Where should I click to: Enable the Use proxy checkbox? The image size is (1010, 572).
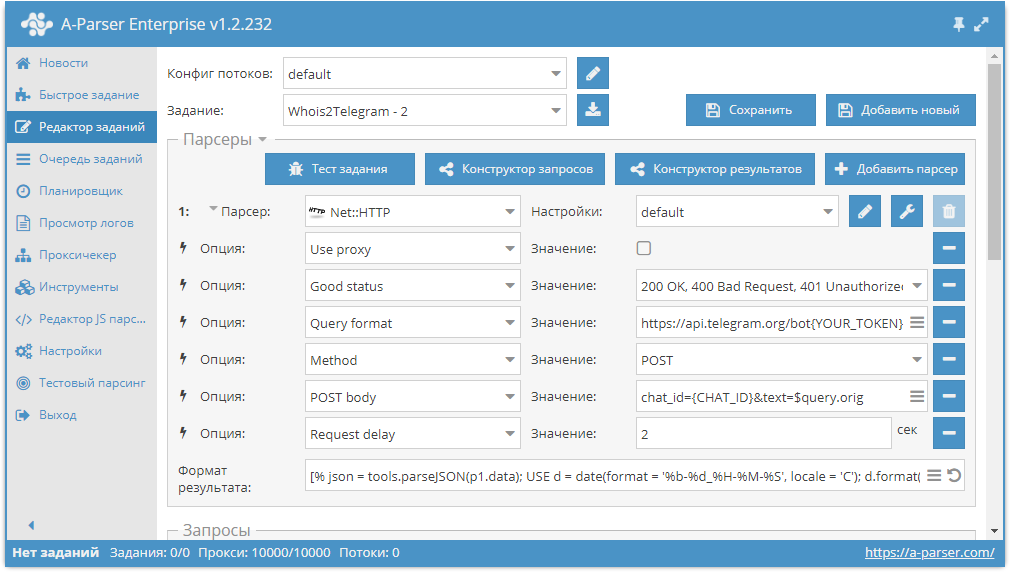point(643,248)
